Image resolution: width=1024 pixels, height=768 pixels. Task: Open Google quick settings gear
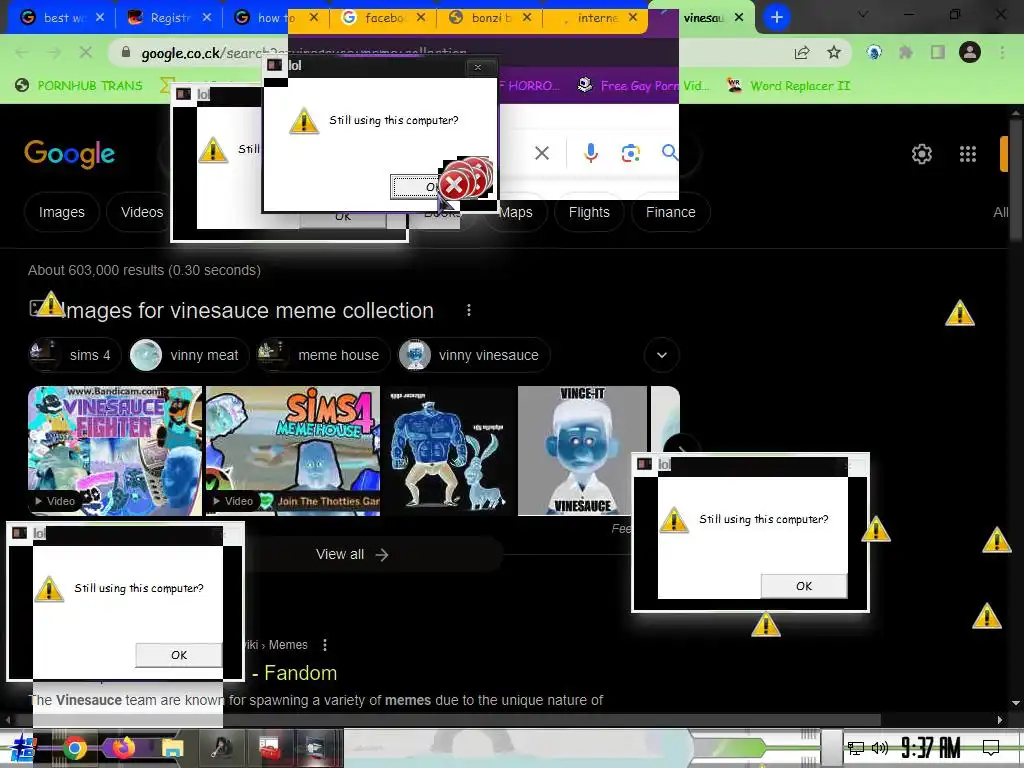tap(921, 154)
